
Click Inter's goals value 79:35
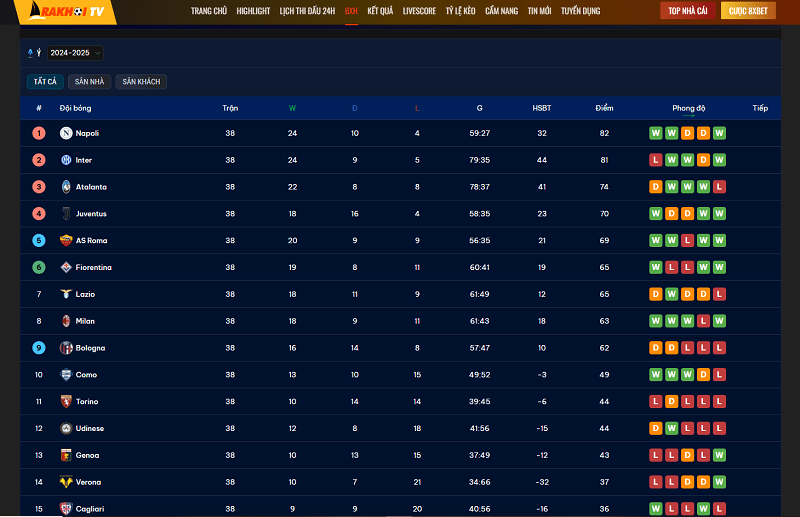(x=480, y=160)
